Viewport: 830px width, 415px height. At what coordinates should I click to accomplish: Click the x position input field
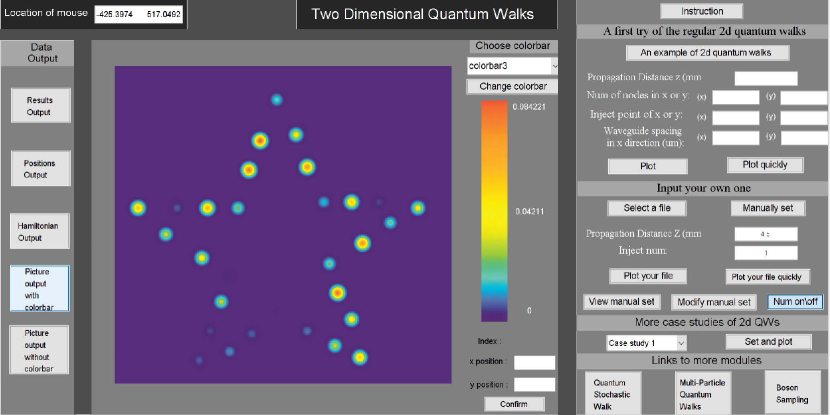[534, 362]
